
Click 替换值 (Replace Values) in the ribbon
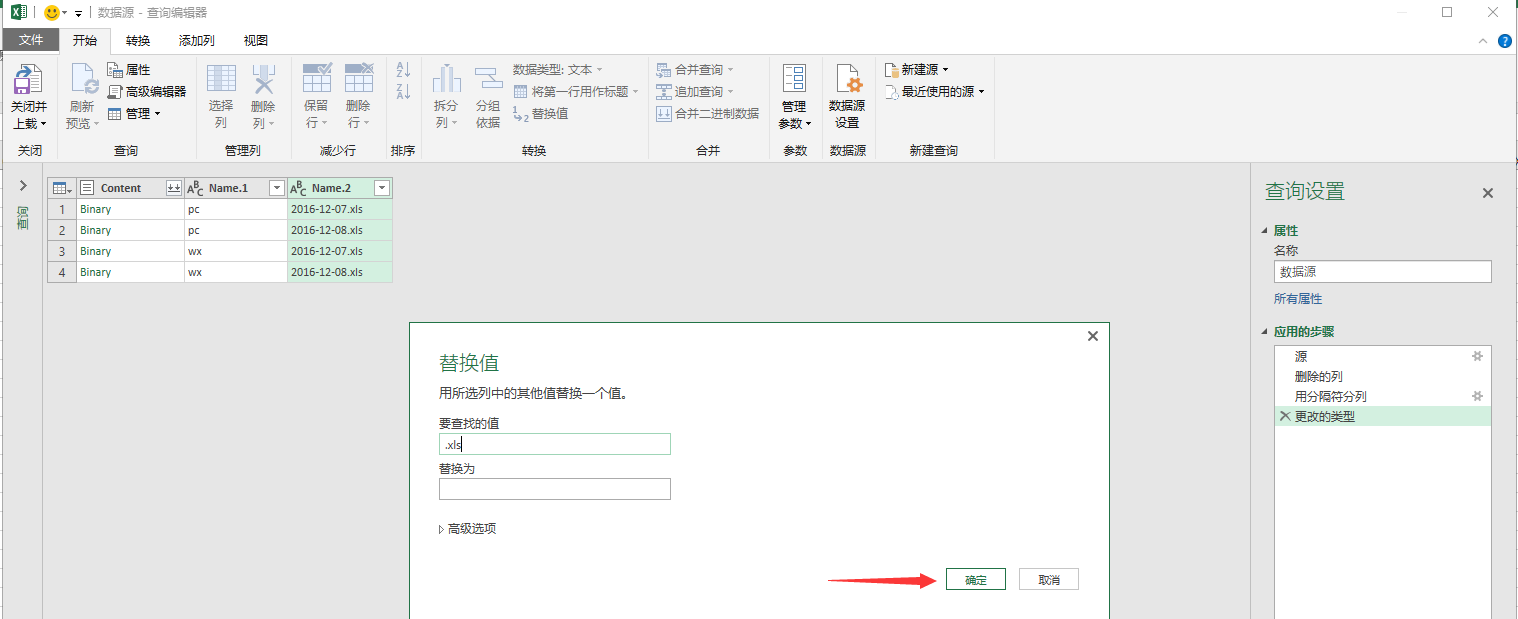click(x=540, y=113)
